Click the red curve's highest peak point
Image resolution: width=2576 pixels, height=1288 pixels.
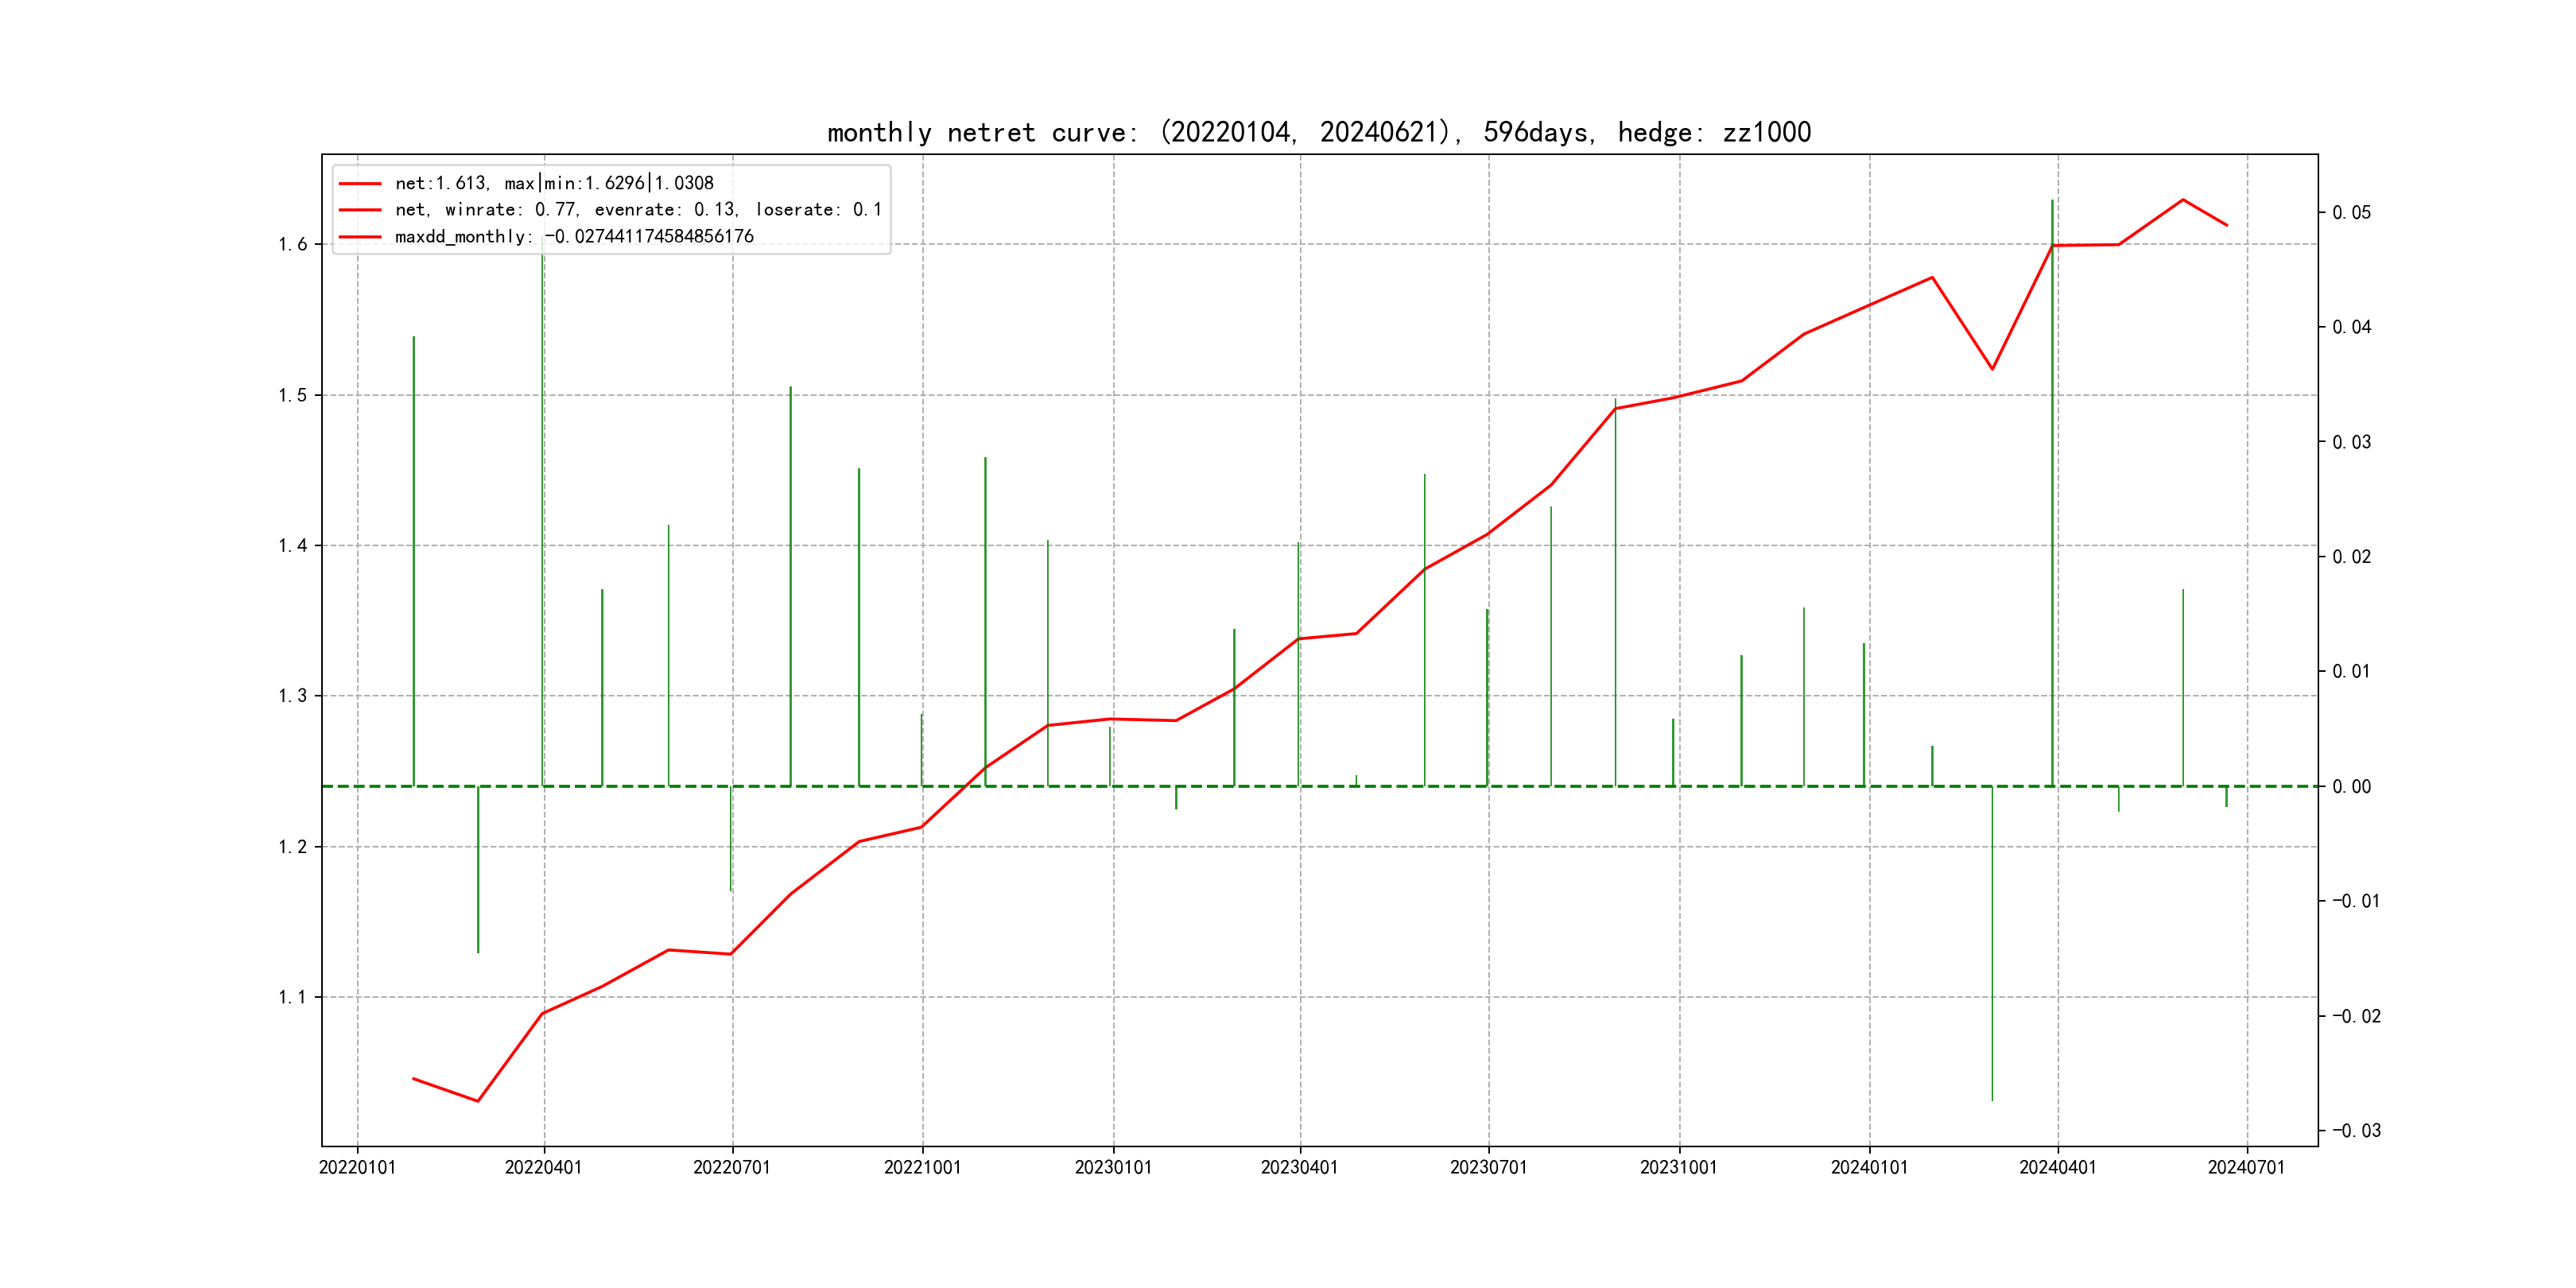tap(2183, 200)
